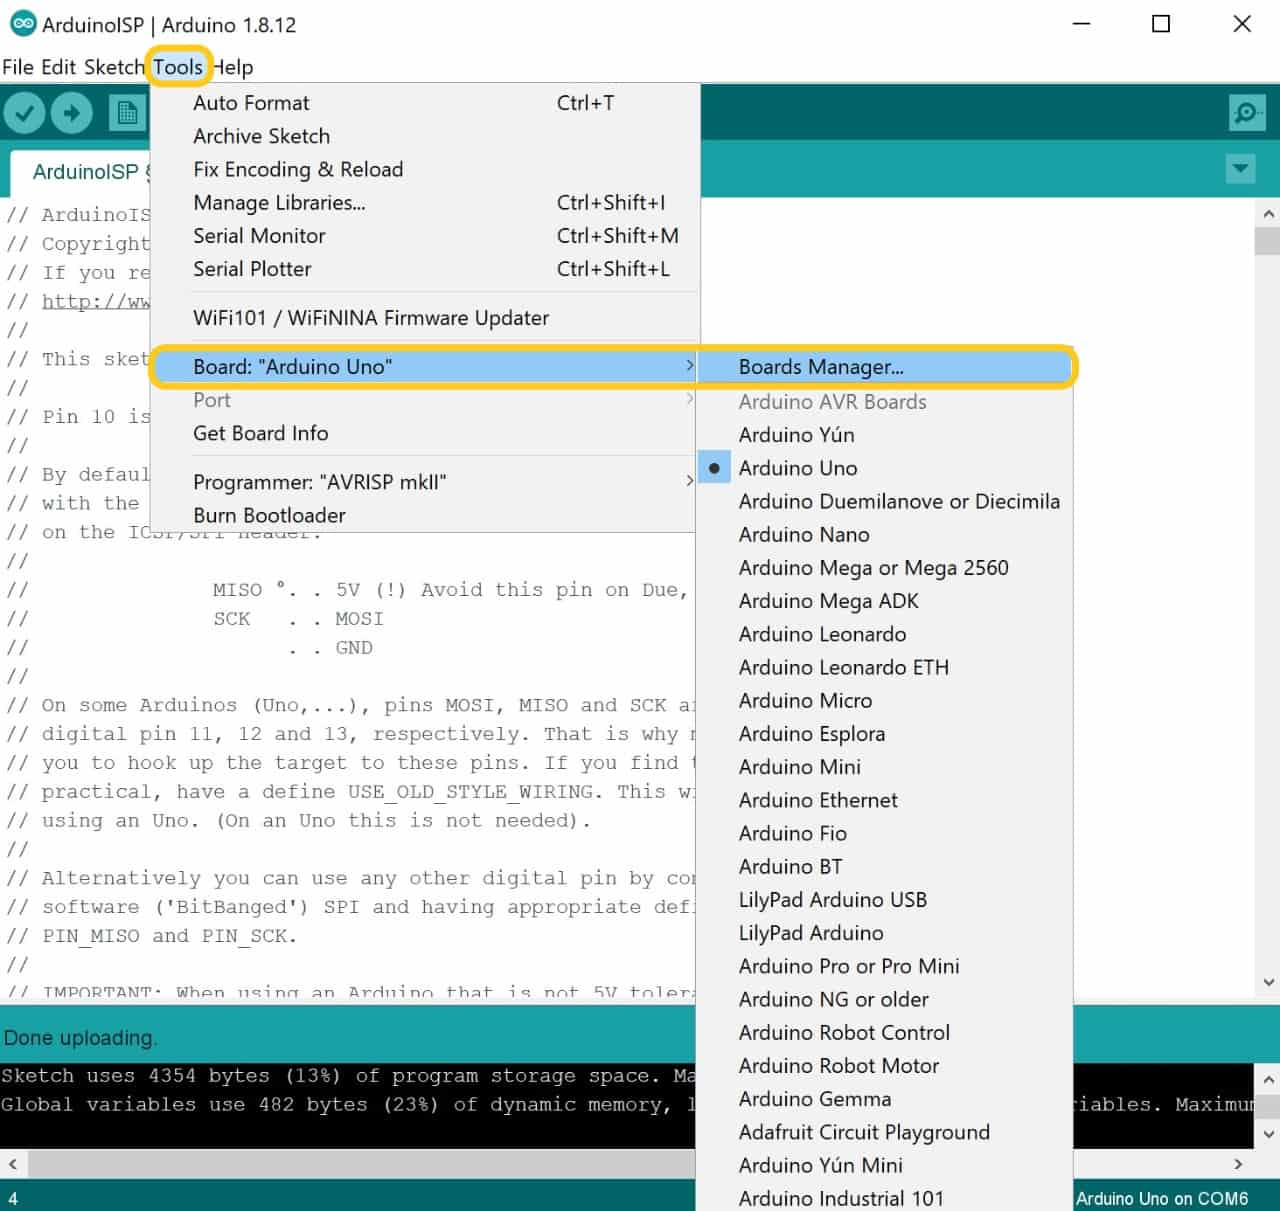This screenshot has width=1280, height=1211.
Task: Click Burn Bootloader
Action: tap(424, 515)
